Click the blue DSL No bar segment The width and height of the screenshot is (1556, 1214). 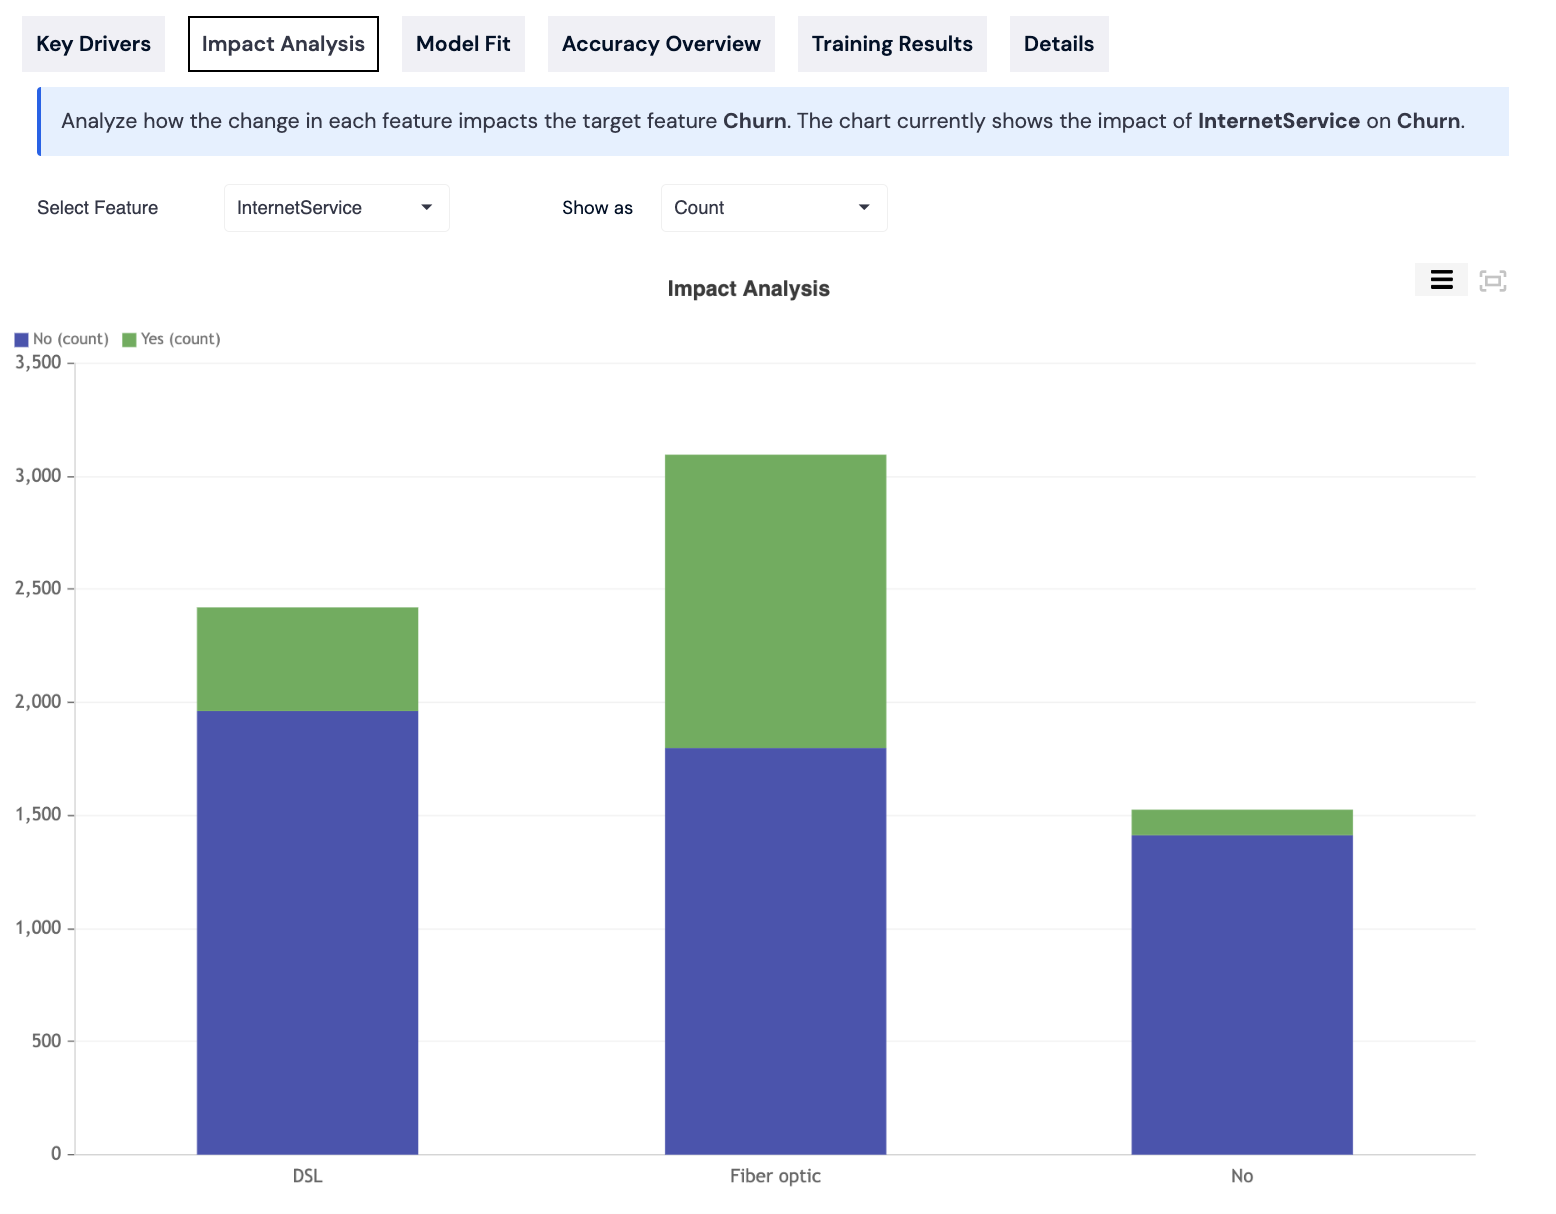307,930
